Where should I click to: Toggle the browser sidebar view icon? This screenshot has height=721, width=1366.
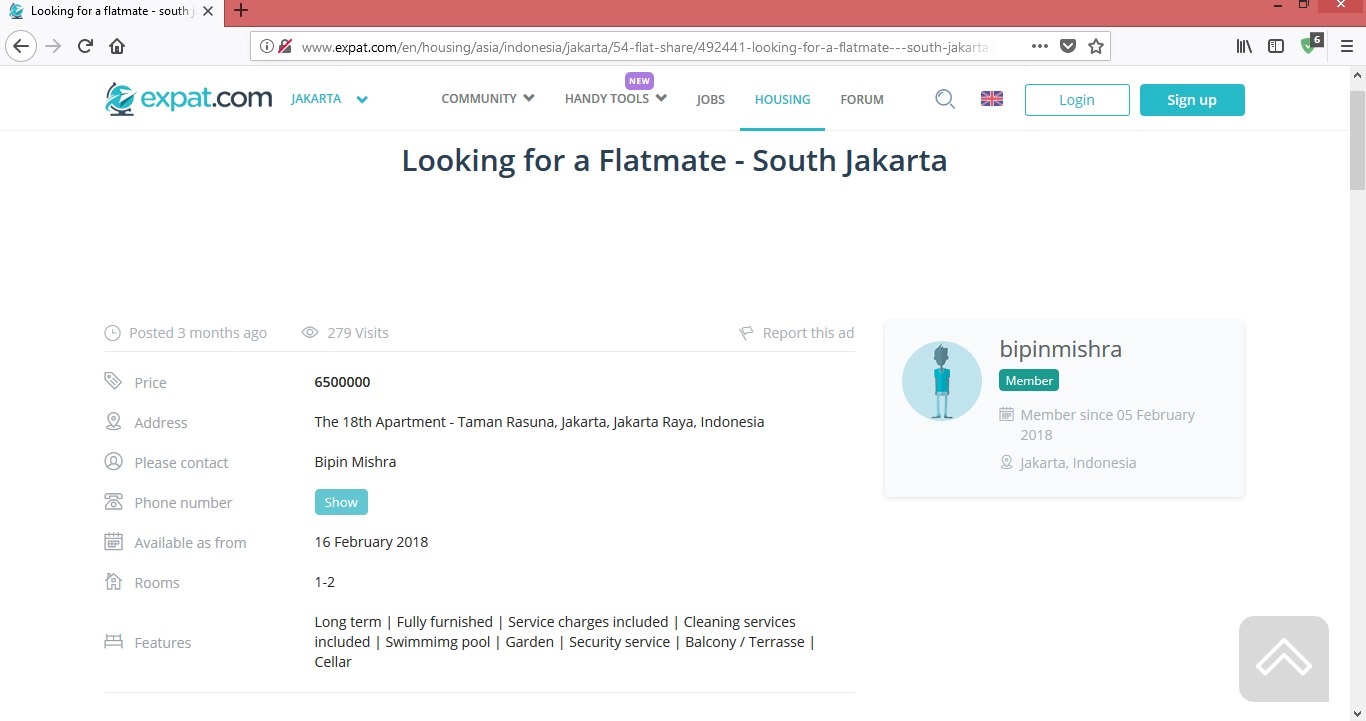pyautogui.click(x=1276, y=46)
